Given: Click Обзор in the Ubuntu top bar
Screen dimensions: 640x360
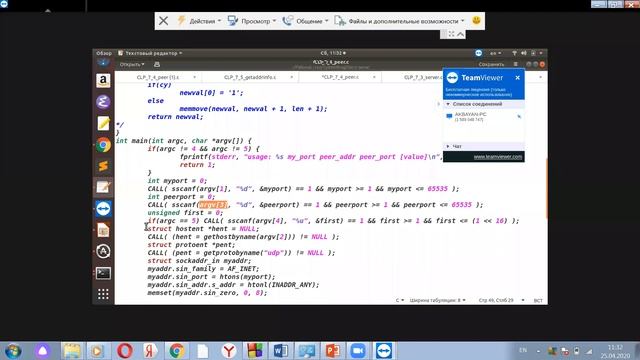Looking at the screenshot, I should click(x=104, y=53).
